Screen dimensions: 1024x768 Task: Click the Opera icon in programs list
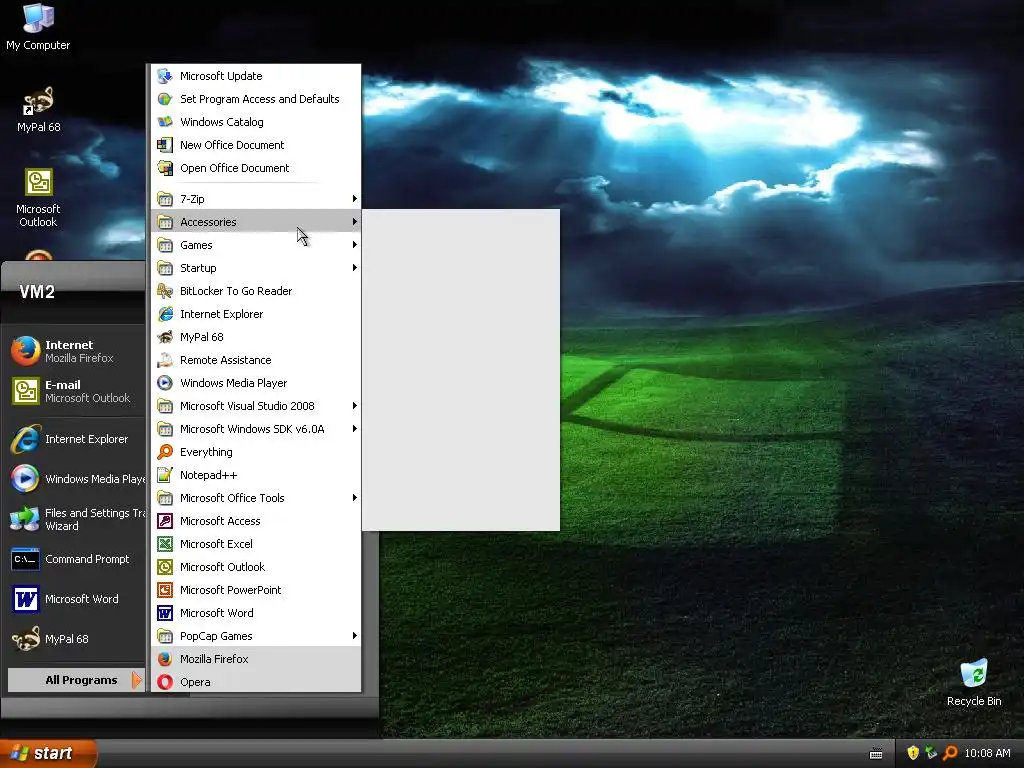point(165,682)
